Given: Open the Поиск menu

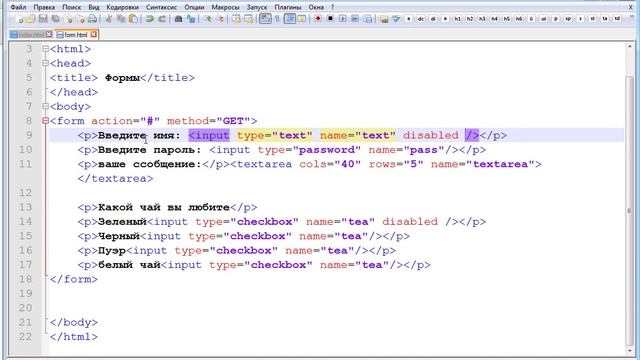Looking at the screenshot, I should pos(71,7).
